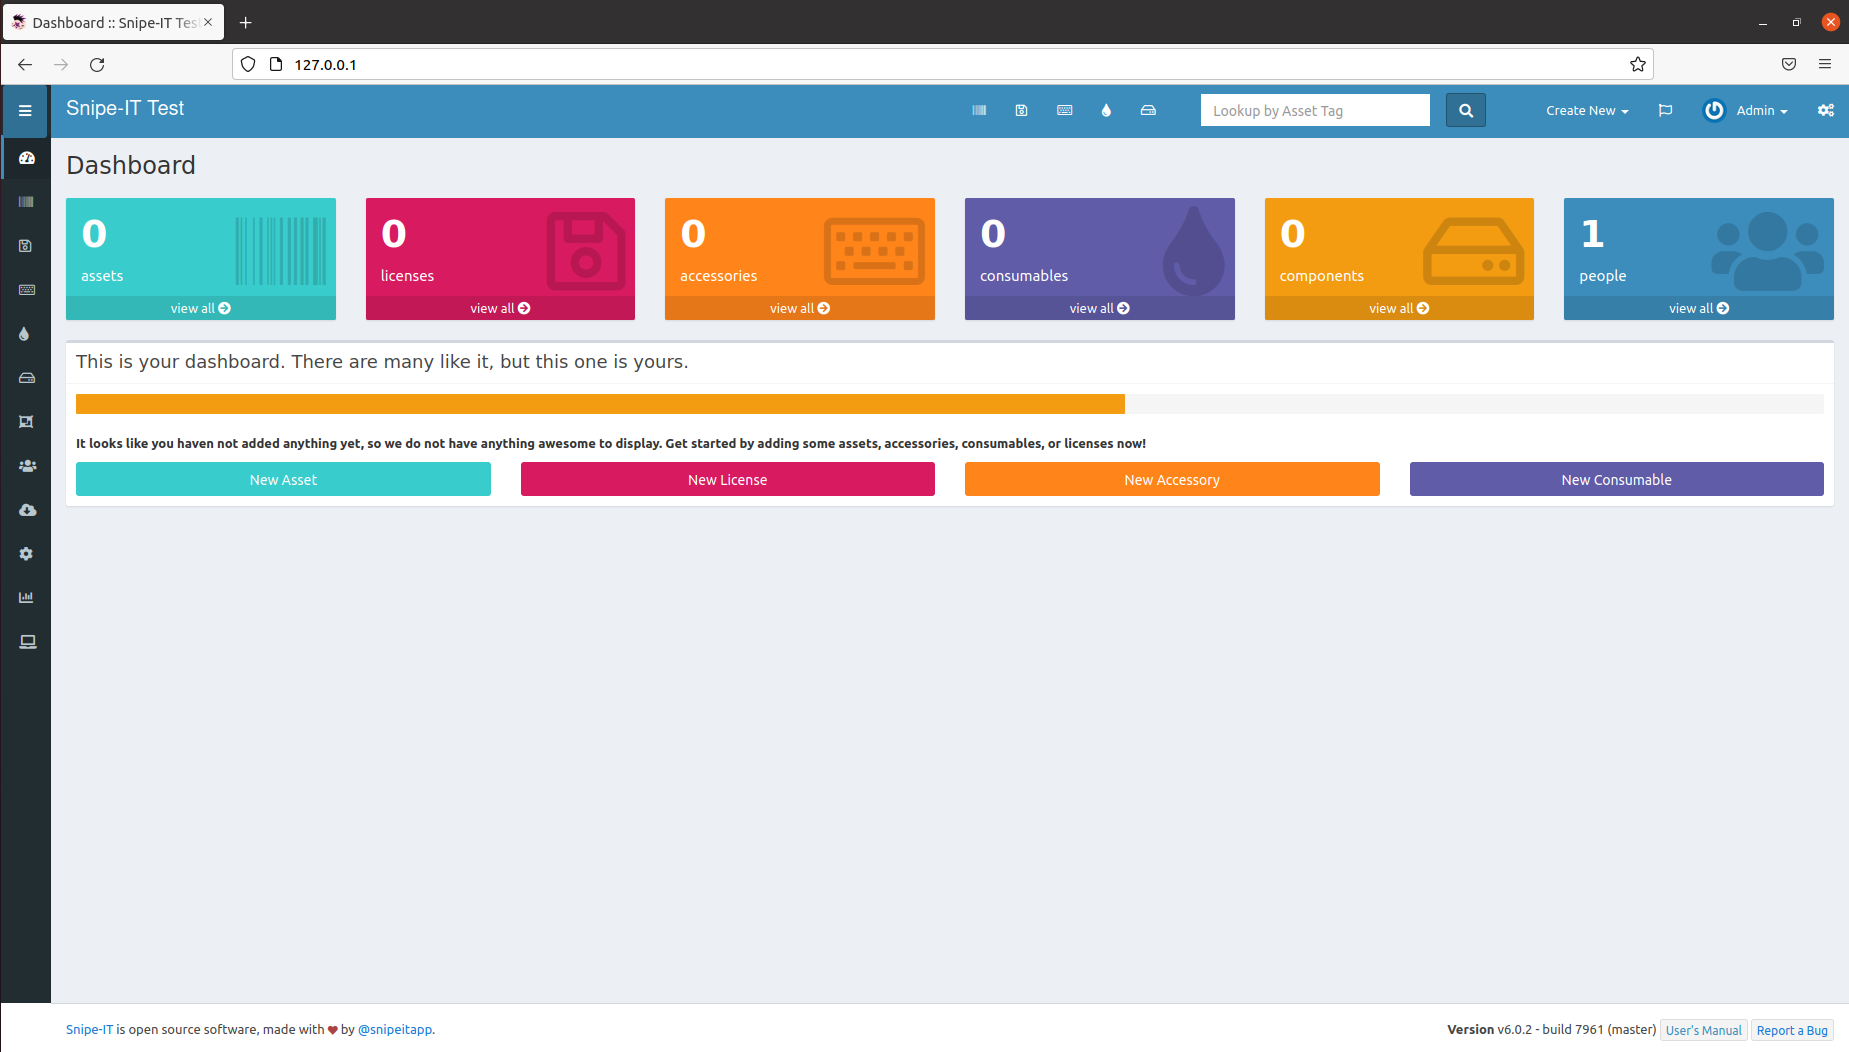Viewport: 1849px width, 1052px height.
Task: Open the alerts flag icon
Action: (1665, 111)
